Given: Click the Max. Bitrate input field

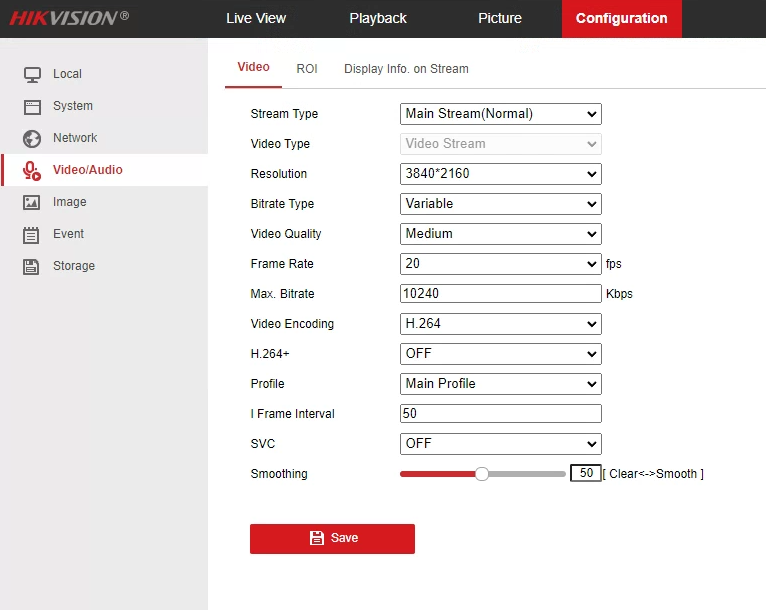Looking at the screenshot, I should (500, 294).
